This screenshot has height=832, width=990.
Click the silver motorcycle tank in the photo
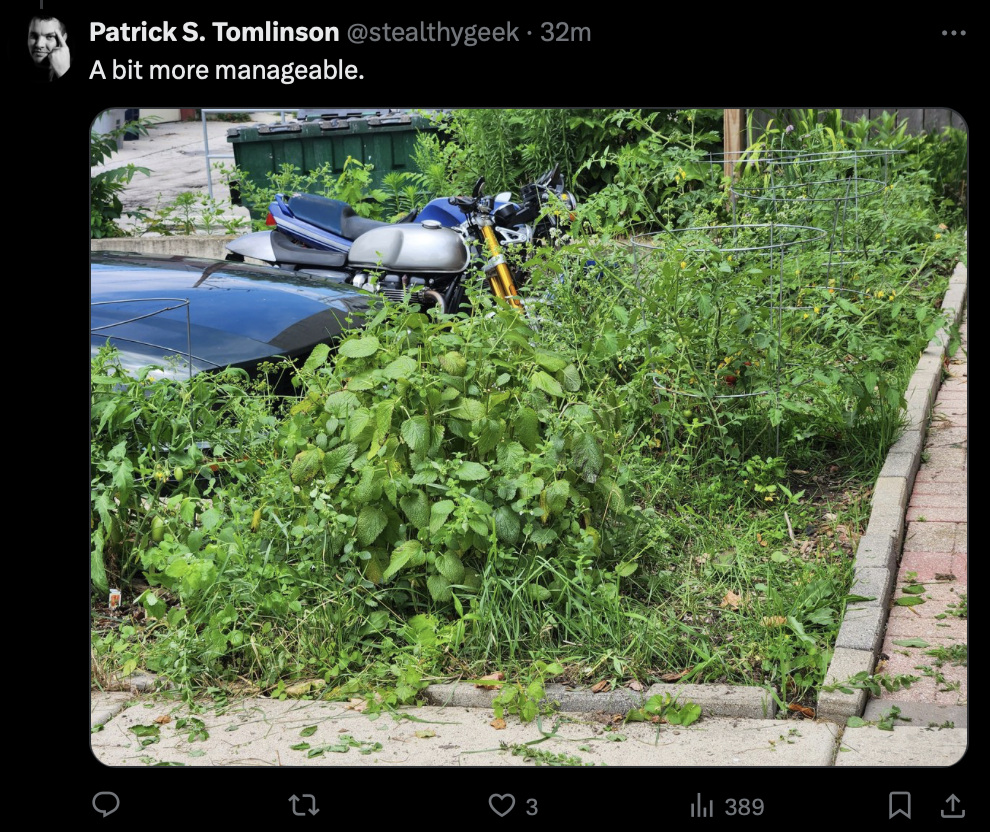pyautogui.click(x=408, y=246)
